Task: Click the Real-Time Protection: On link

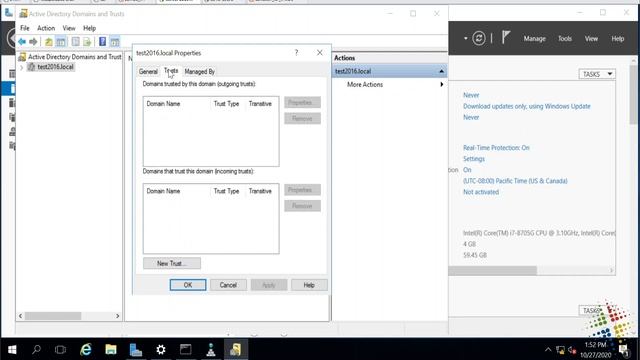Action: click(496, 148)
